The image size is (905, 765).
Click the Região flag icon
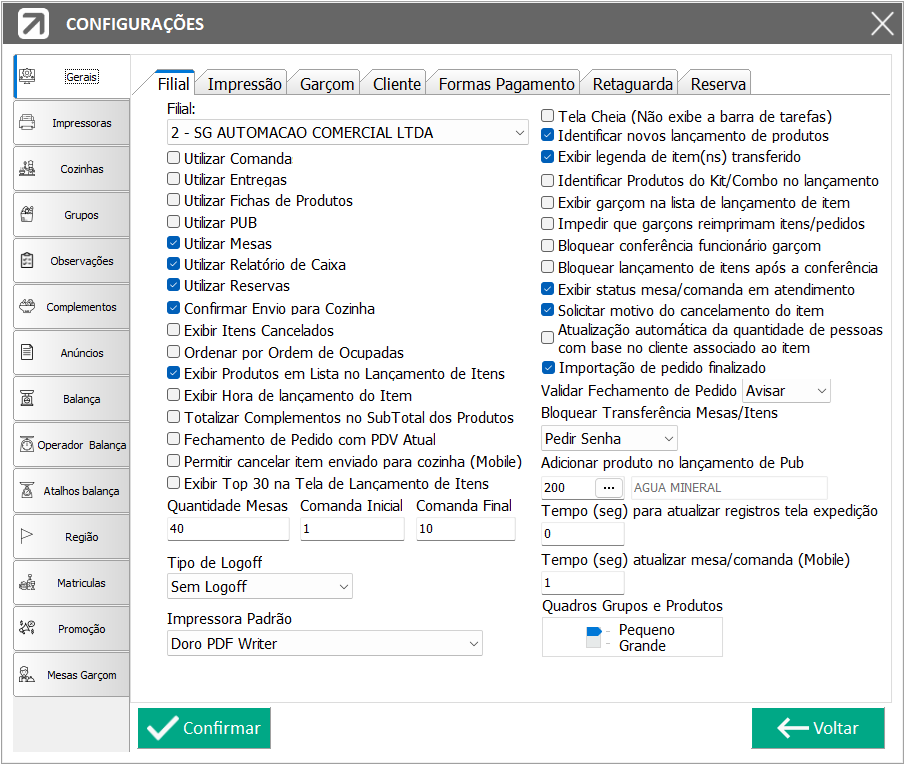click(27, 536)
